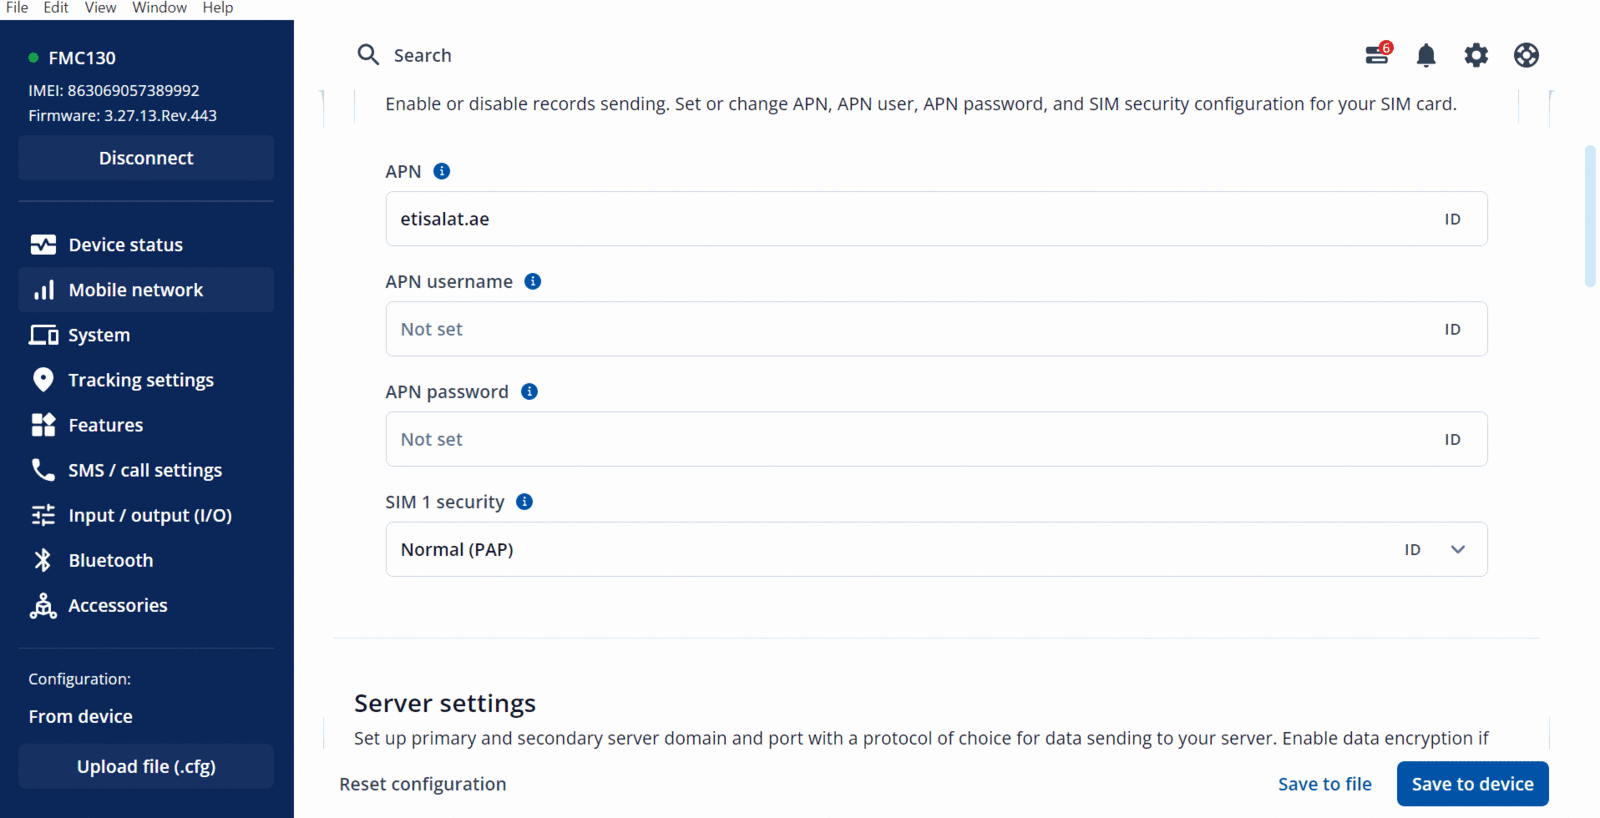Open Tracking settings section

pos(140,381)
